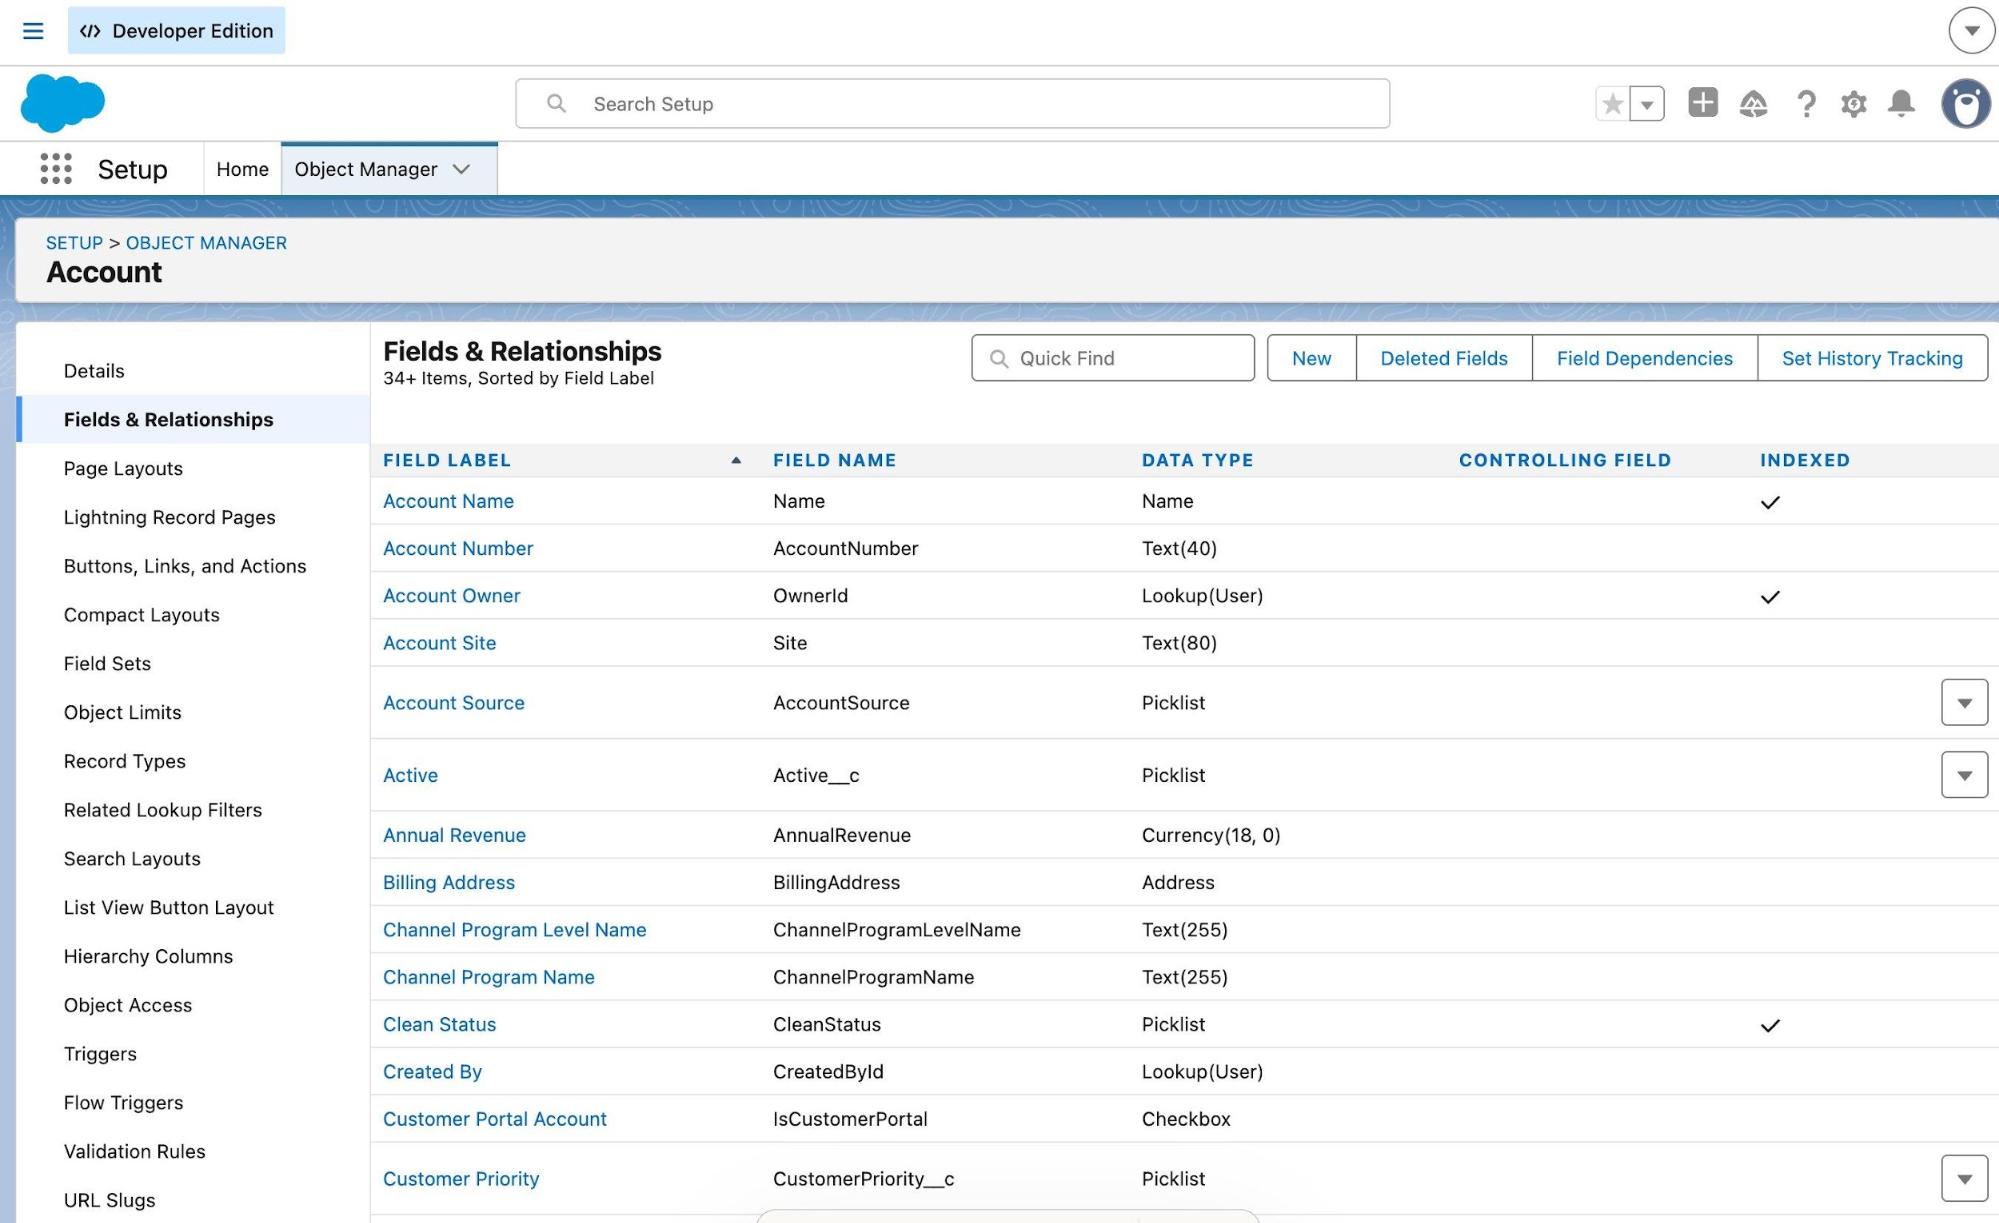
Task: Open Object Limits
Action: (122, 713)
